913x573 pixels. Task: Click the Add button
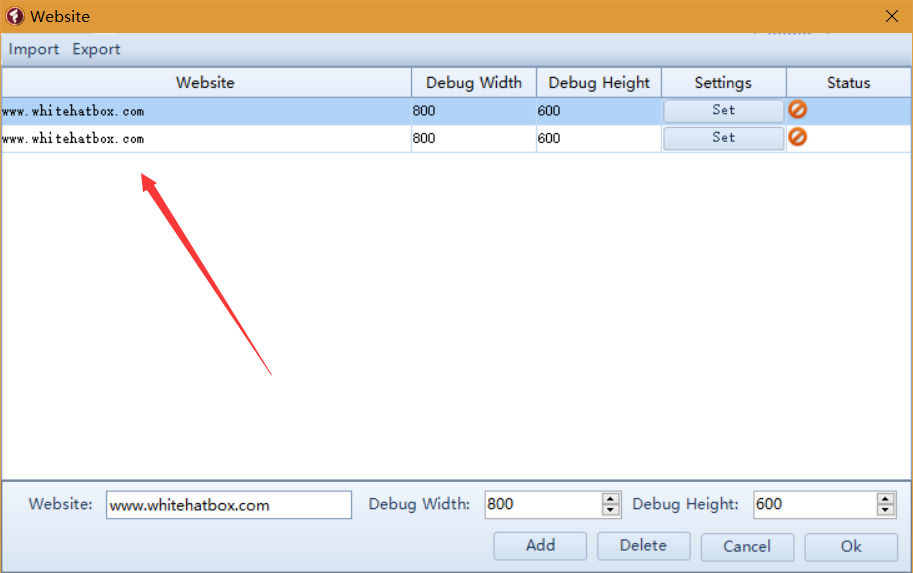click(x=540, y=546)
